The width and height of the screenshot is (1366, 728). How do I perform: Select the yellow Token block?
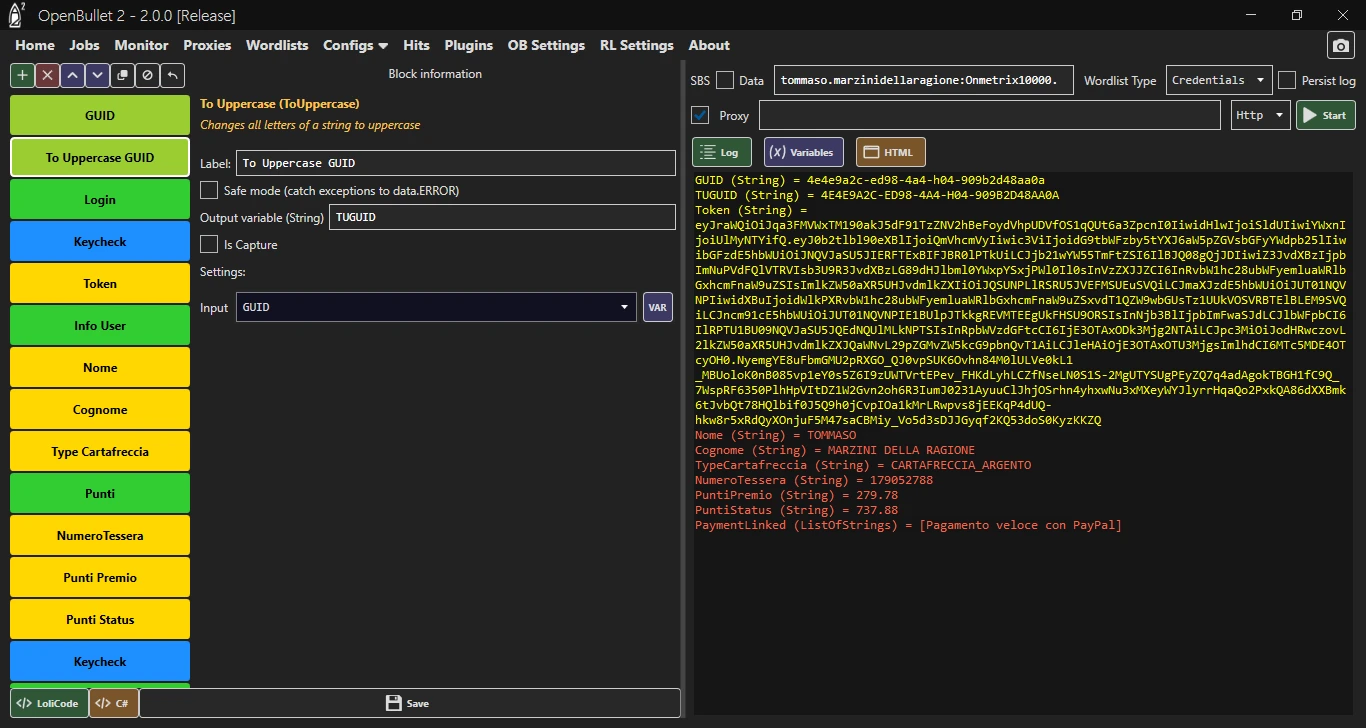pos(100,284)
